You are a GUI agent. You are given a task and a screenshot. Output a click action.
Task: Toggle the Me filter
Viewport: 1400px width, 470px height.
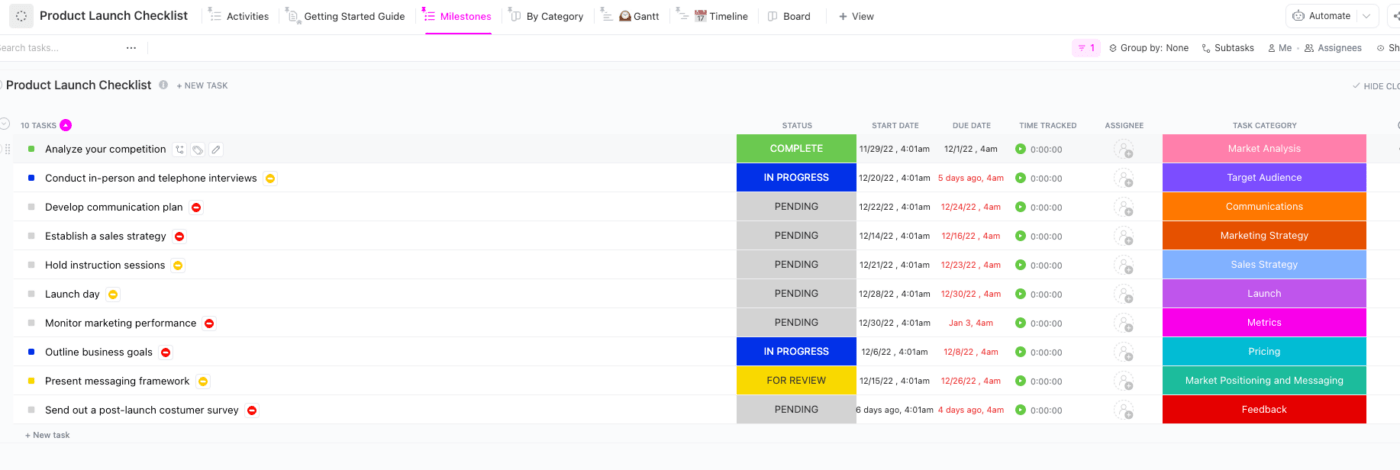click(1279, 48)
